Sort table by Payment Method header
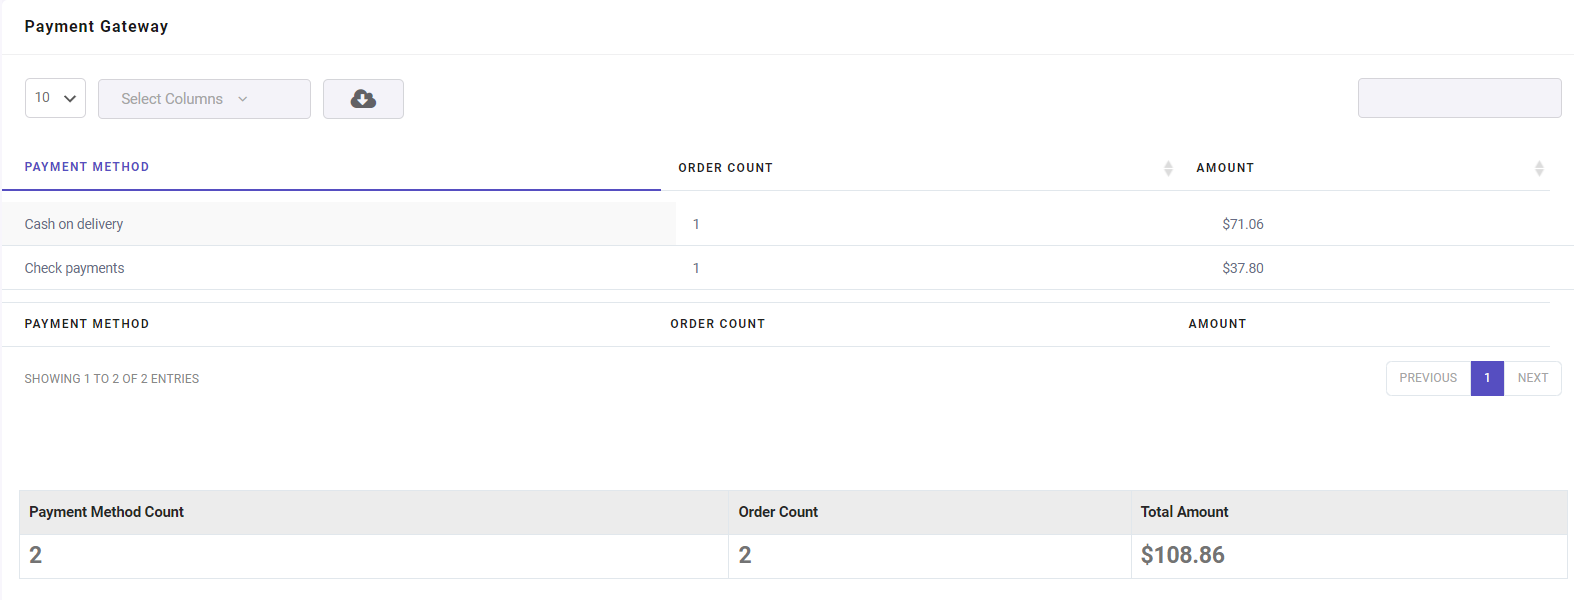The height and width of the screenshot is (600, 1574). pos(87,167)
